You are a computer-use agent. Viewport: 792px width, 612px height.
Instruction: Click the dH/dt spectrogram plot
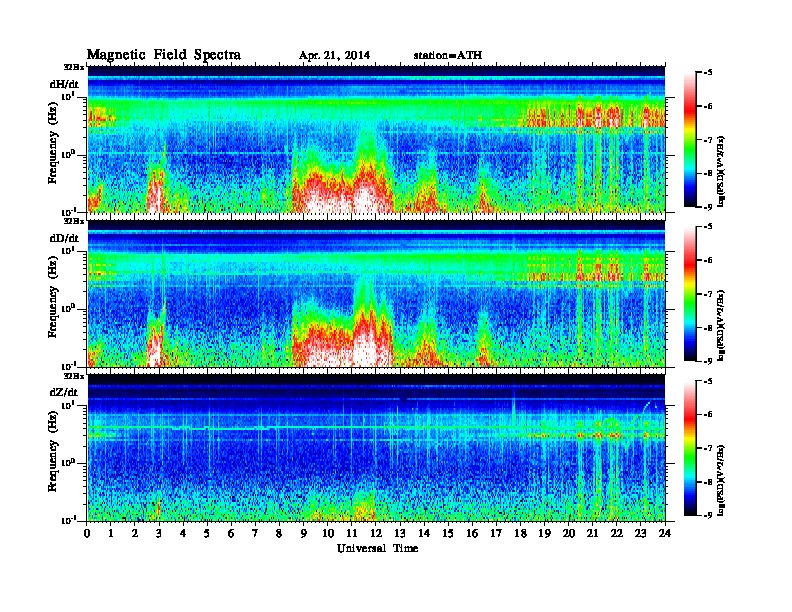coord(376,139)
